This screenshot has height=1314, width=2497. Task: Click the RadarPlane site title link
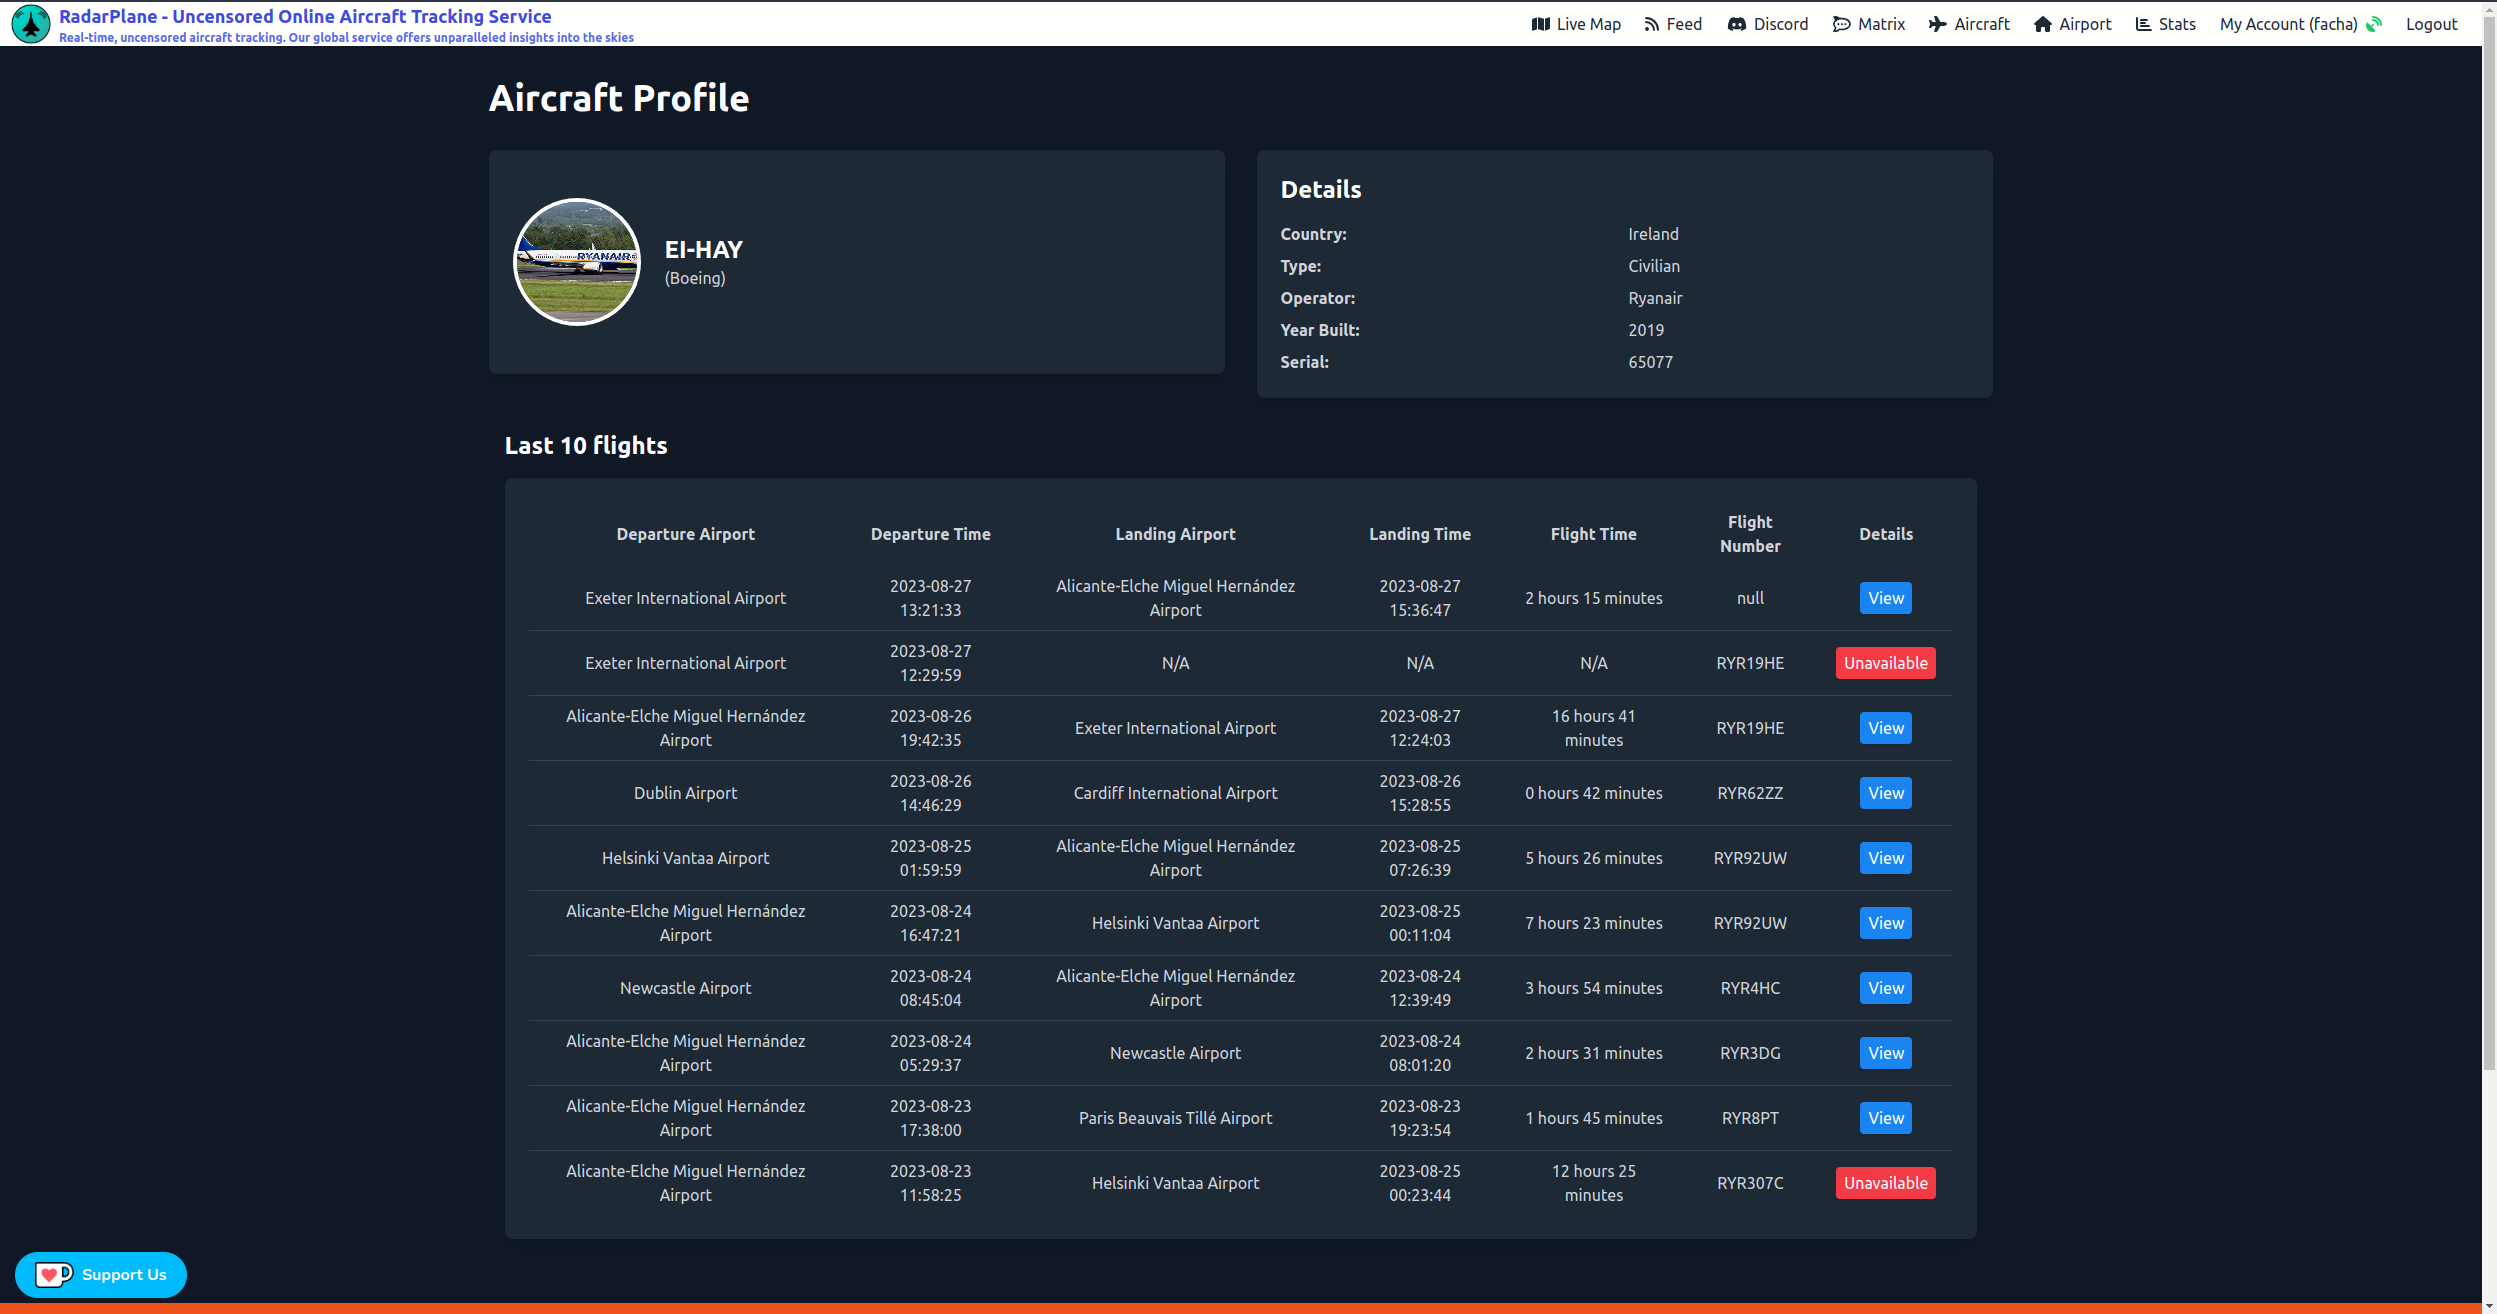(305, 16)
